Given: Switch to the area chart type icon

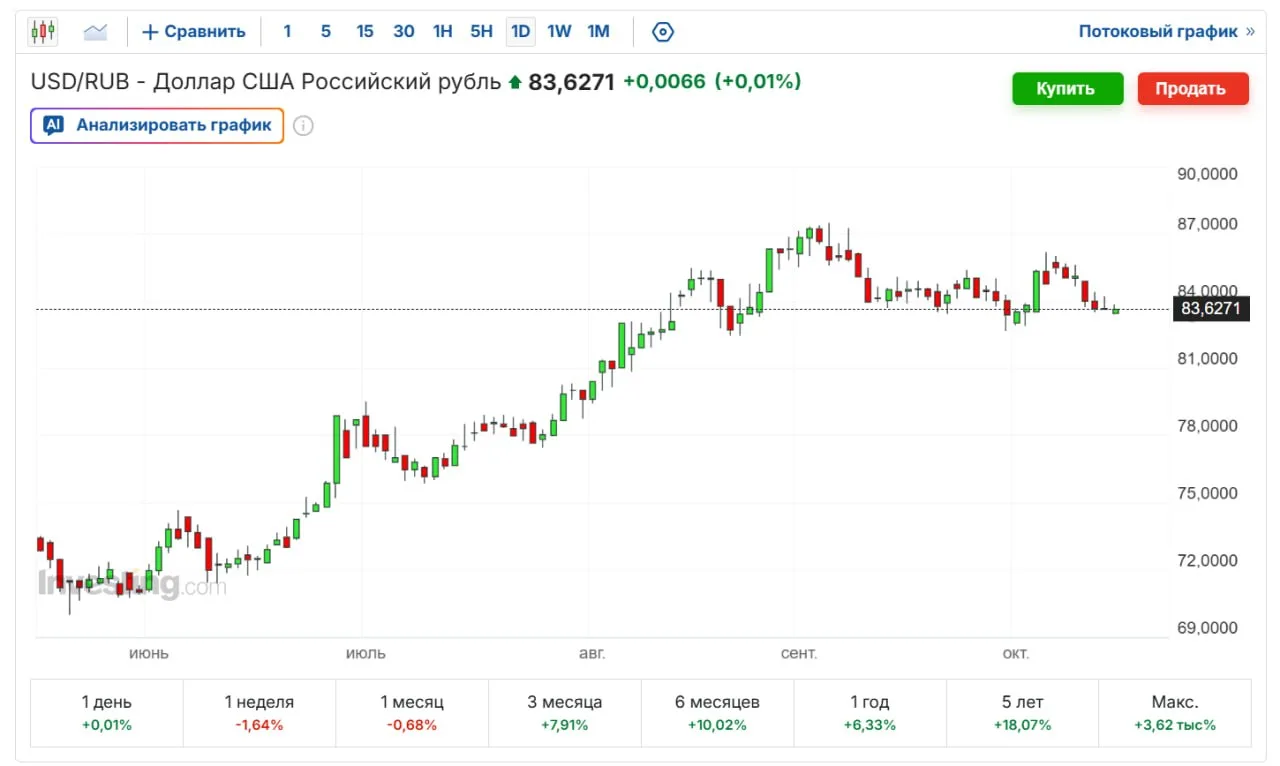Looking at the screenshot, I should (x=95, y=32).
